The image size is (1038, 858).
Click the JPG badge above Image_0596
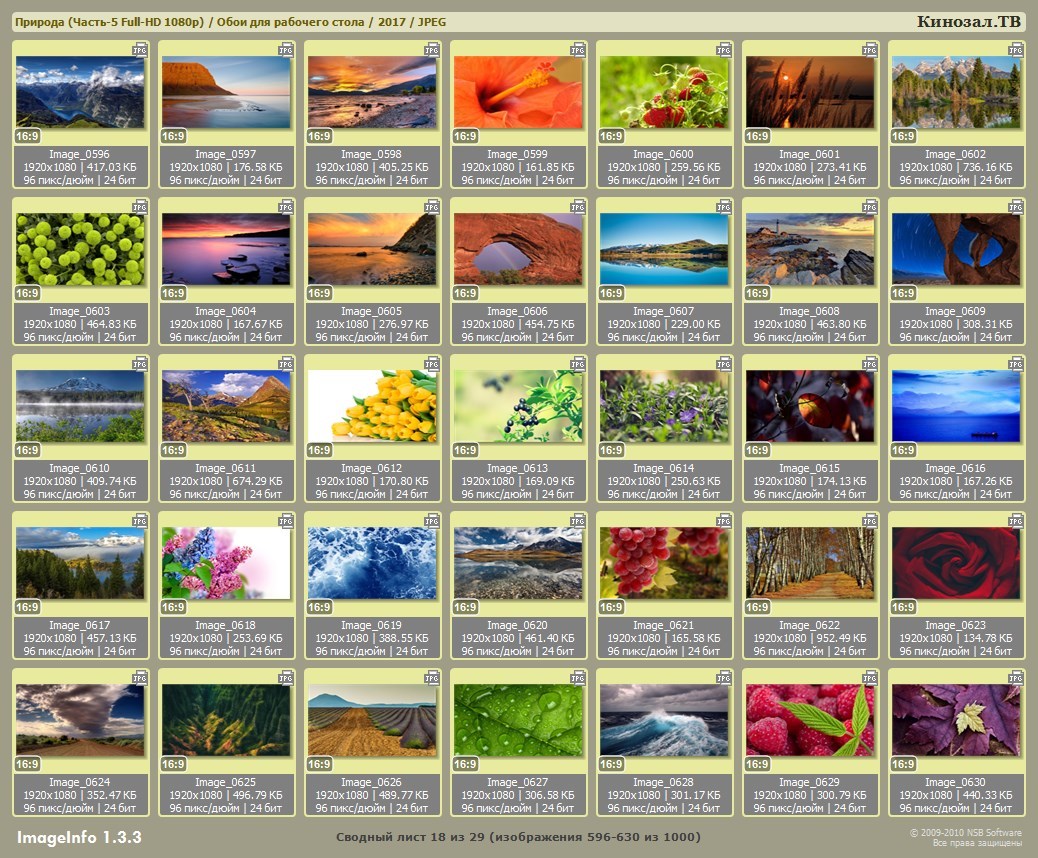139,49
